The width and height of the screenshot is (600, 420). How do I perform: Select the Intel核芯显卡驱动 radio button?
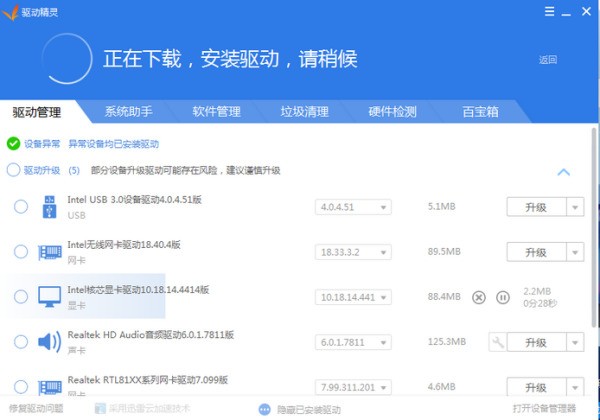click(x=21, y=296)
